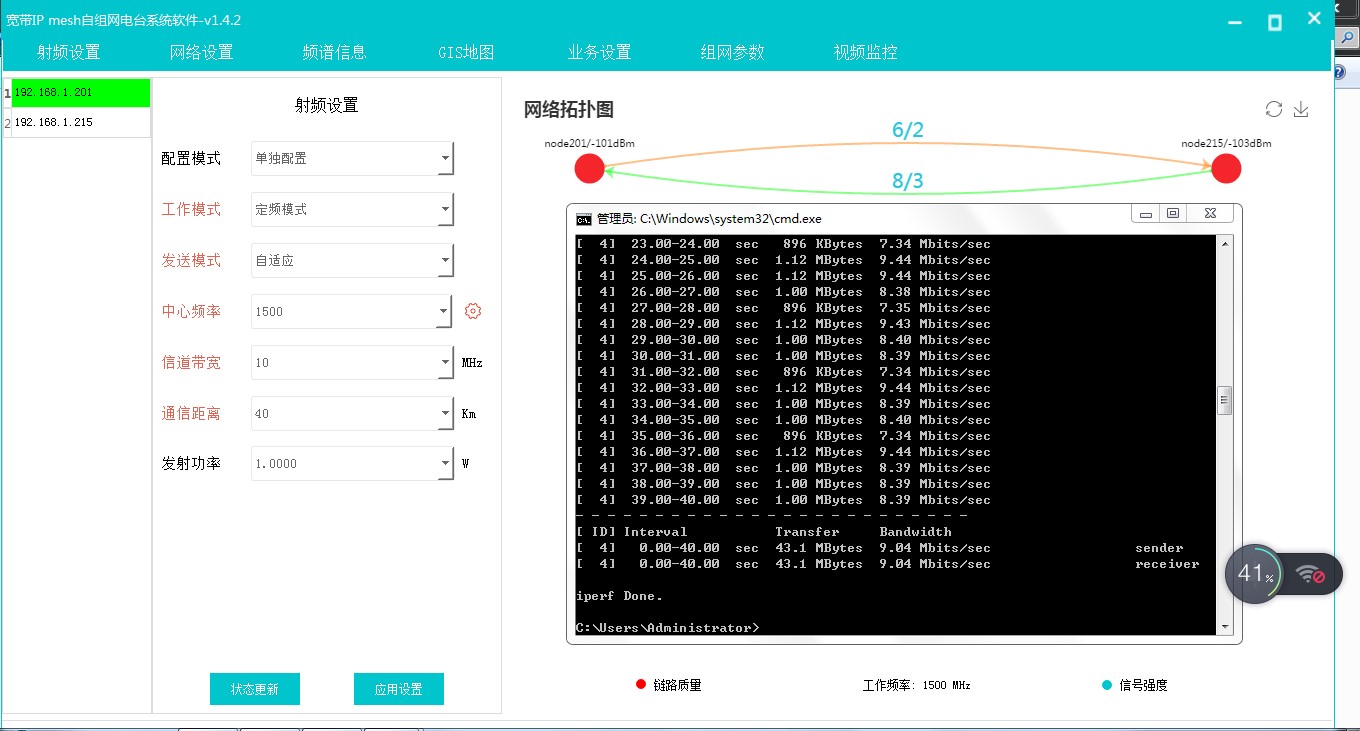Click the node215/-103dBm label
Screen dimensions: 1360x731
pyautogui.click(x=1226, y=143)
